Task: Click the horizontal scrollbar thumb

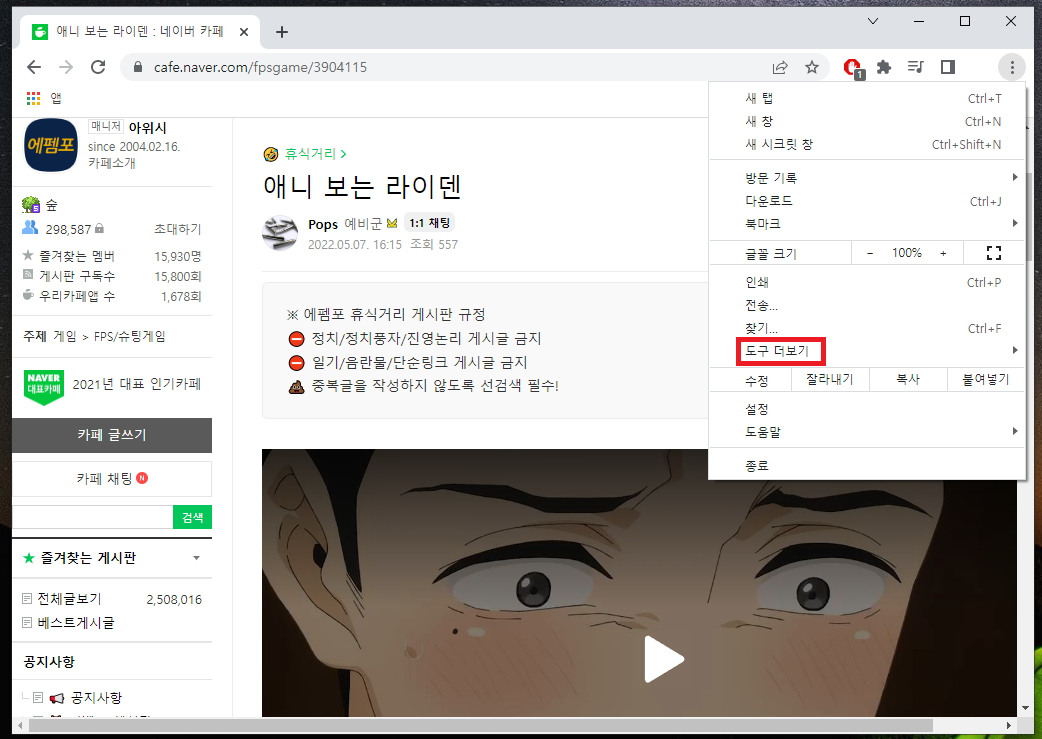Action: pyautogui.click(x=480, y=724)
